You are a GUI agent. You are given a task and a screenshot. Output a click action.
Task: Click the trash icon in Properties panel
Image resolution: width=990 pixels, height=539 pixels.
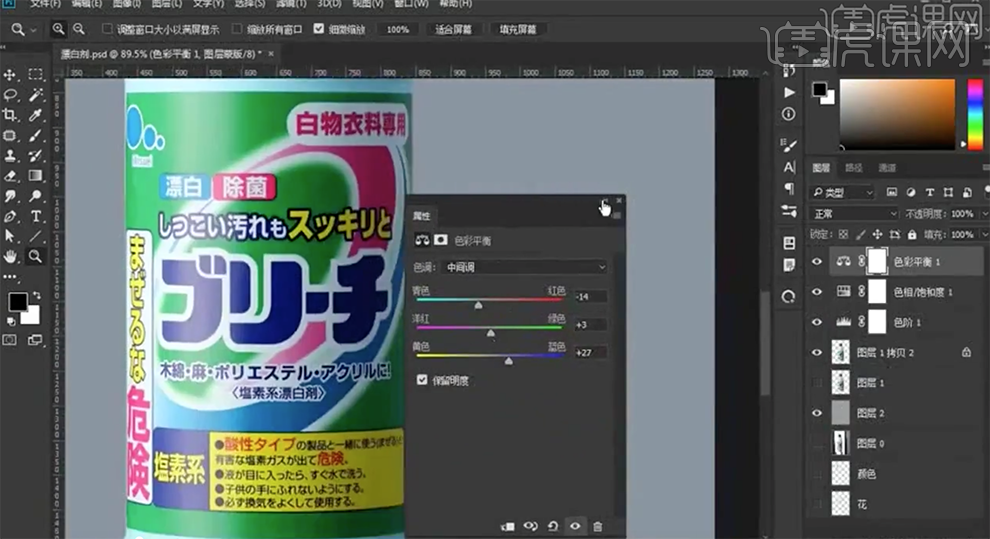(x=598, y=525)
